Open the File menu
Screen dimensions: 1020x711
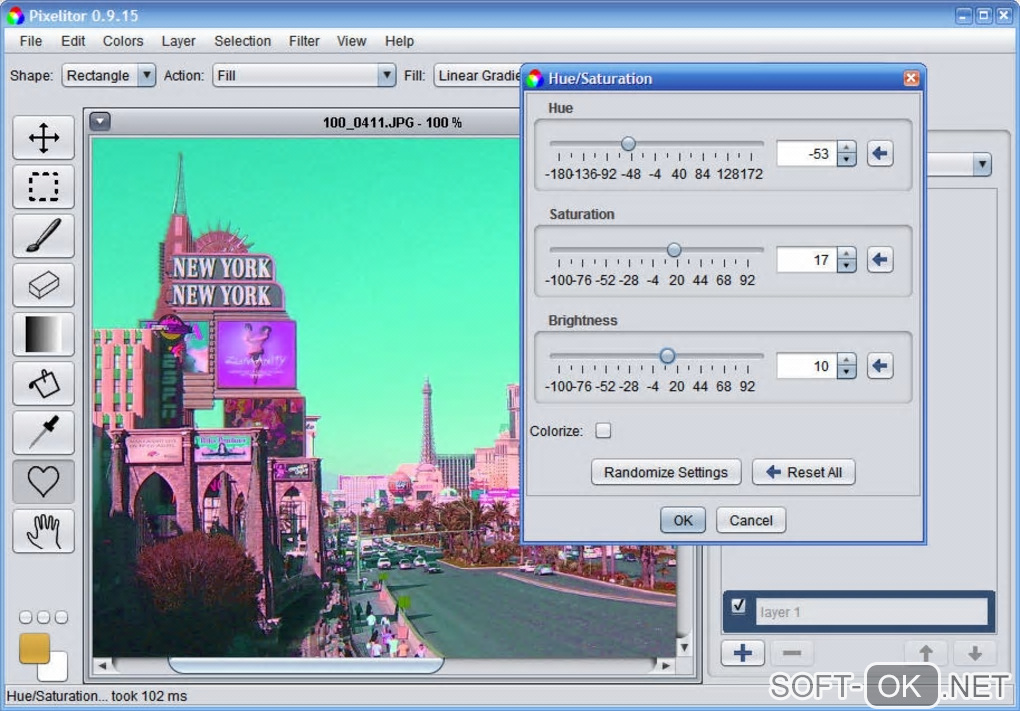coord(31,41)
